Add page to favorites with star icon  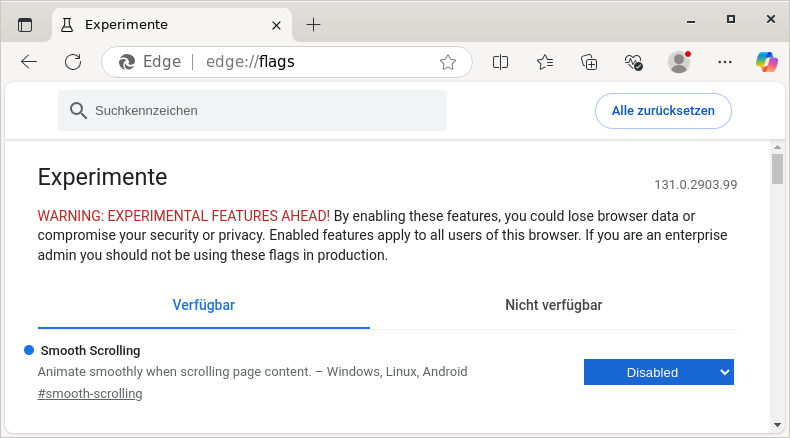click(x=448, y=62)
